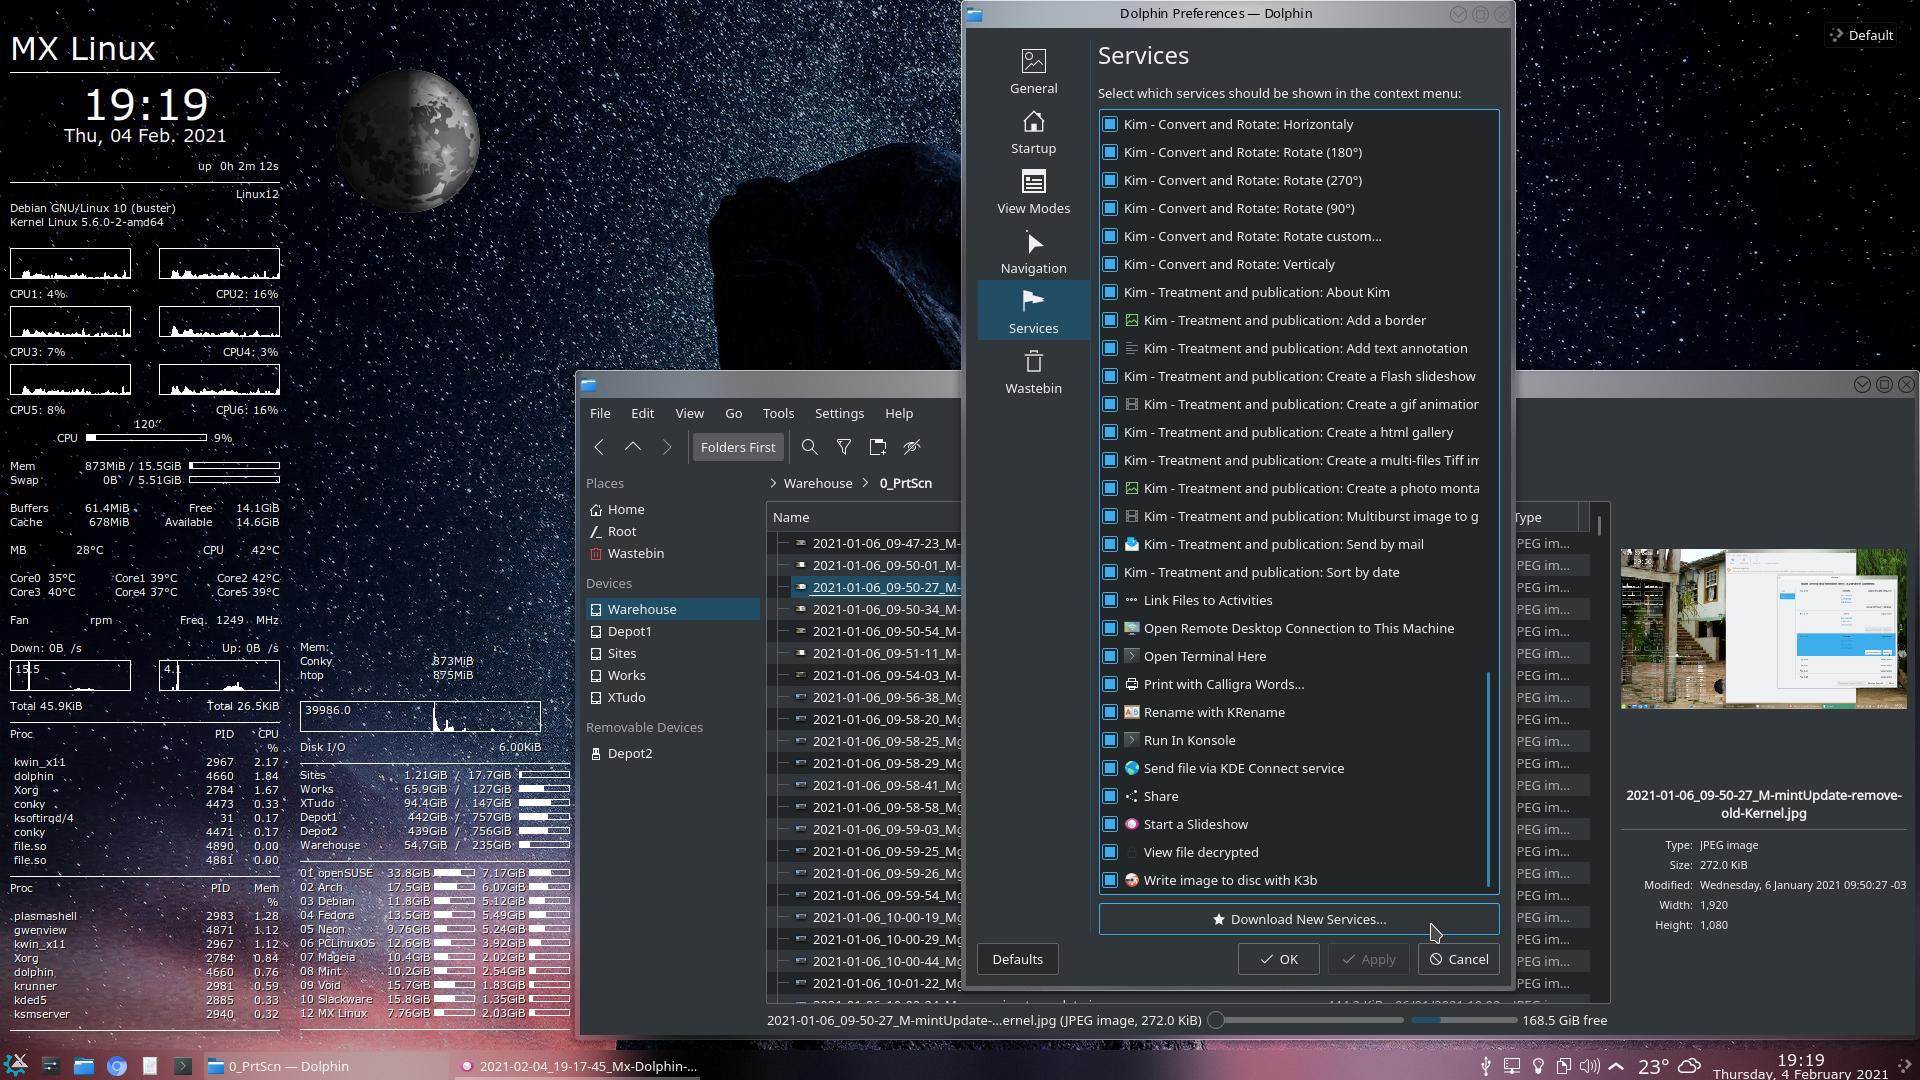Toggle Send file via KDE Connect checkbox
Viewport: 1920px width, 1080px height.
(1110, 768)
